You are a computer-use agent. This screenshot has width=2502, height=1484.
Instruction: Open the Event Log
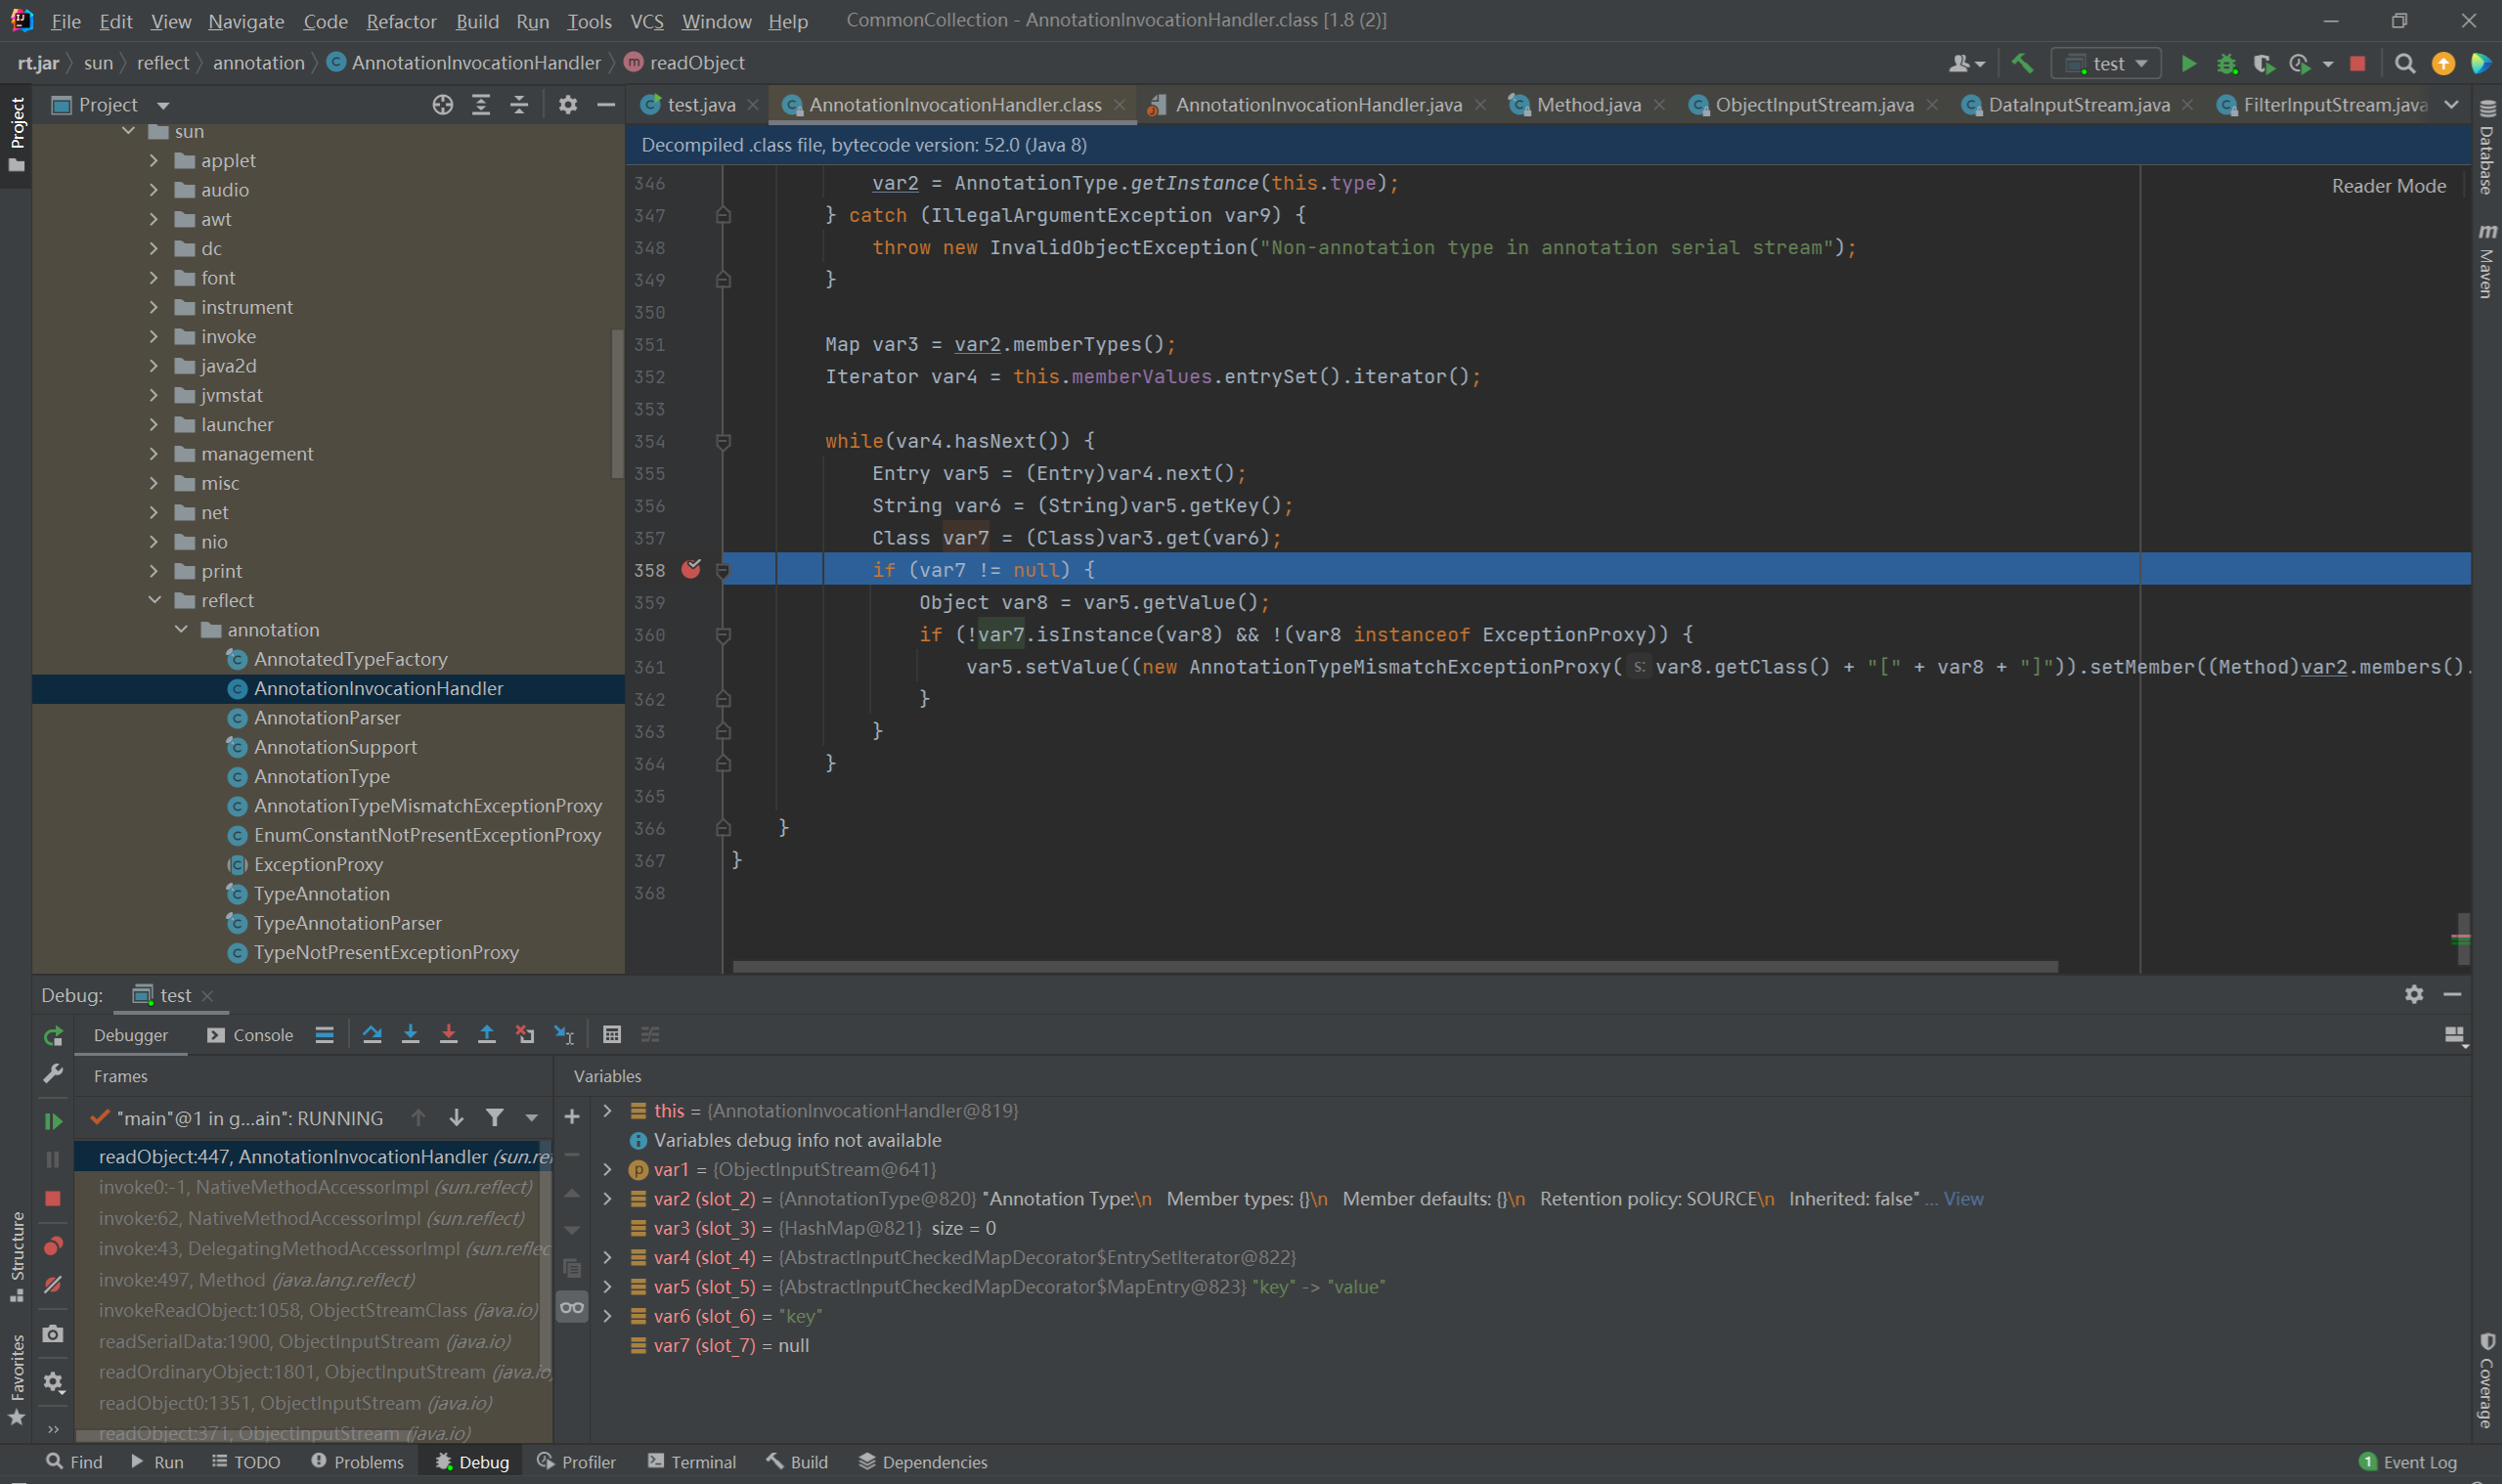[x=2408, y=1462]
